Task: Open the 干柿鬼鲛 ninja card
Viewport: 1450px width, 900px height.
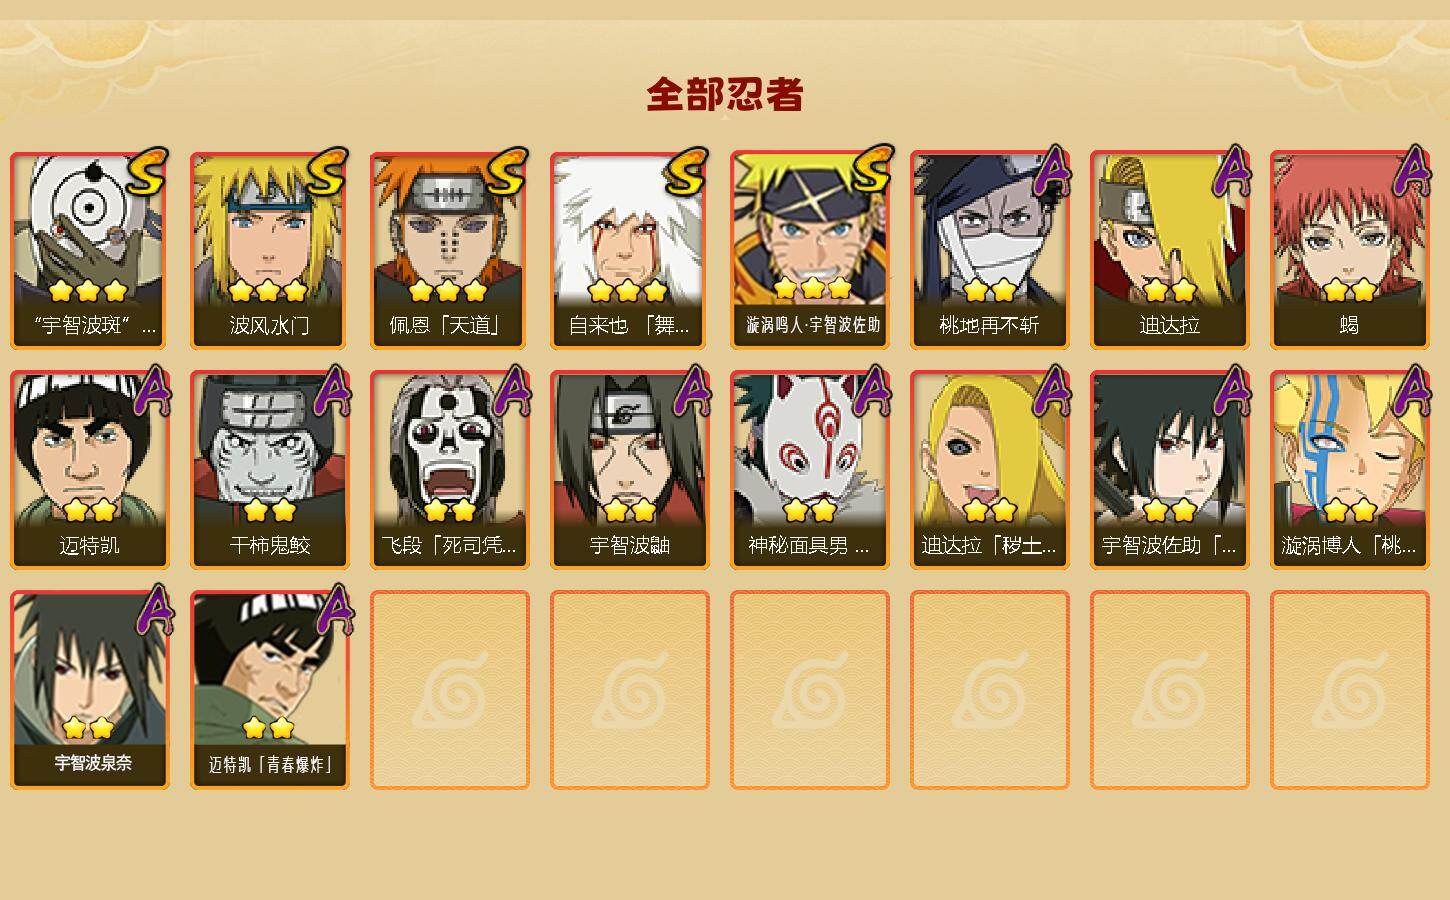Action: (x=269, y=470)
